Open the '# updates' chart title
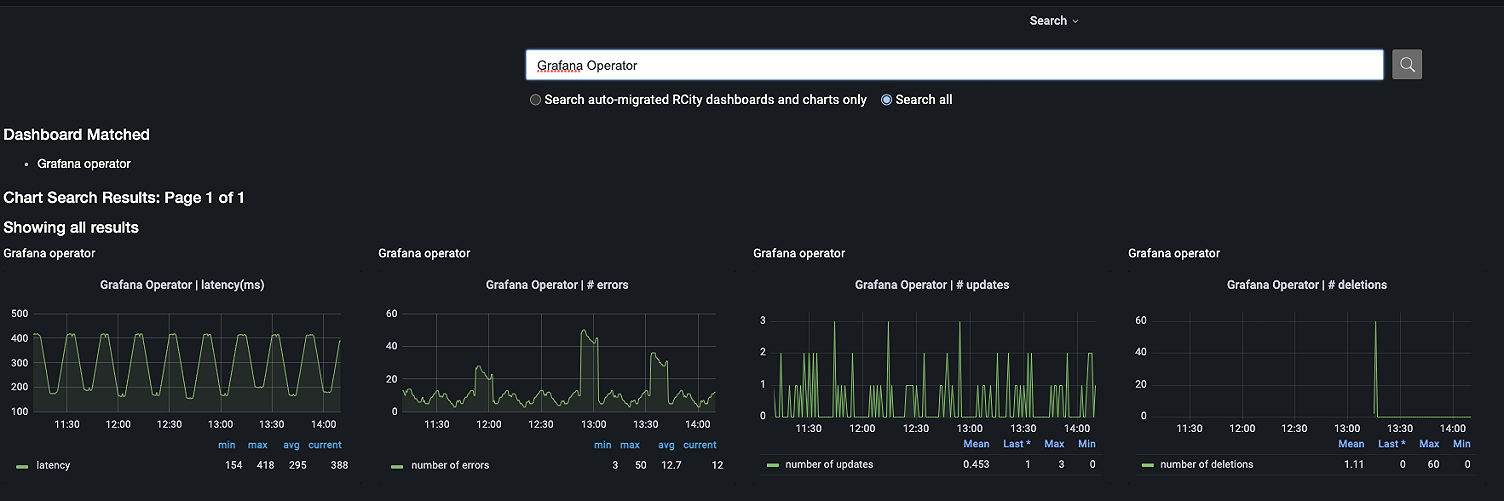 click(x=932, y=285)
